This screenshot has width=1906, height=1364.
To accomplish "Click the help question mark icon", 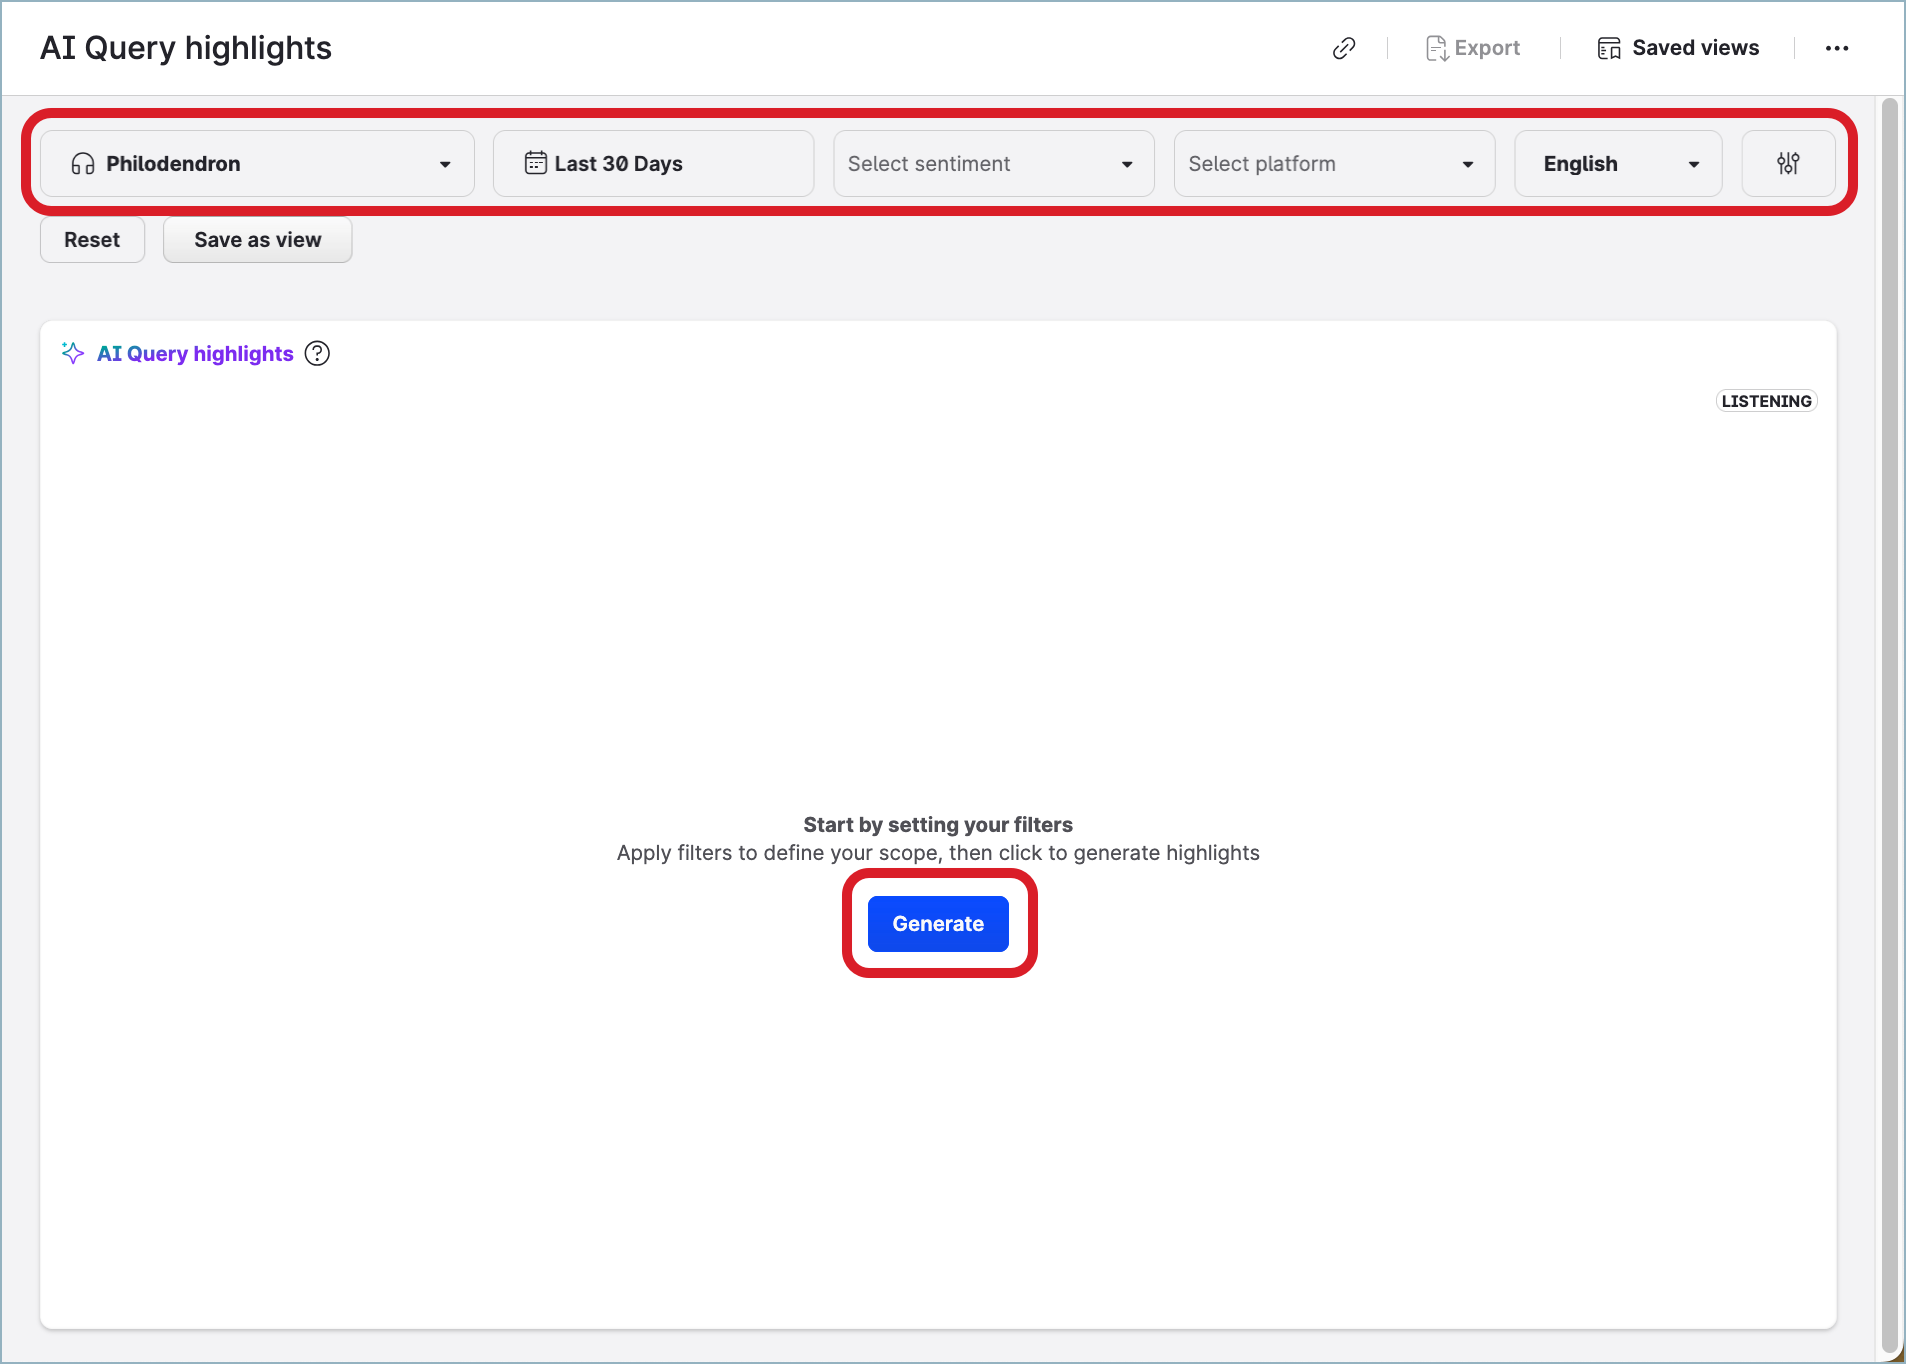I will [x=317, y=353].
